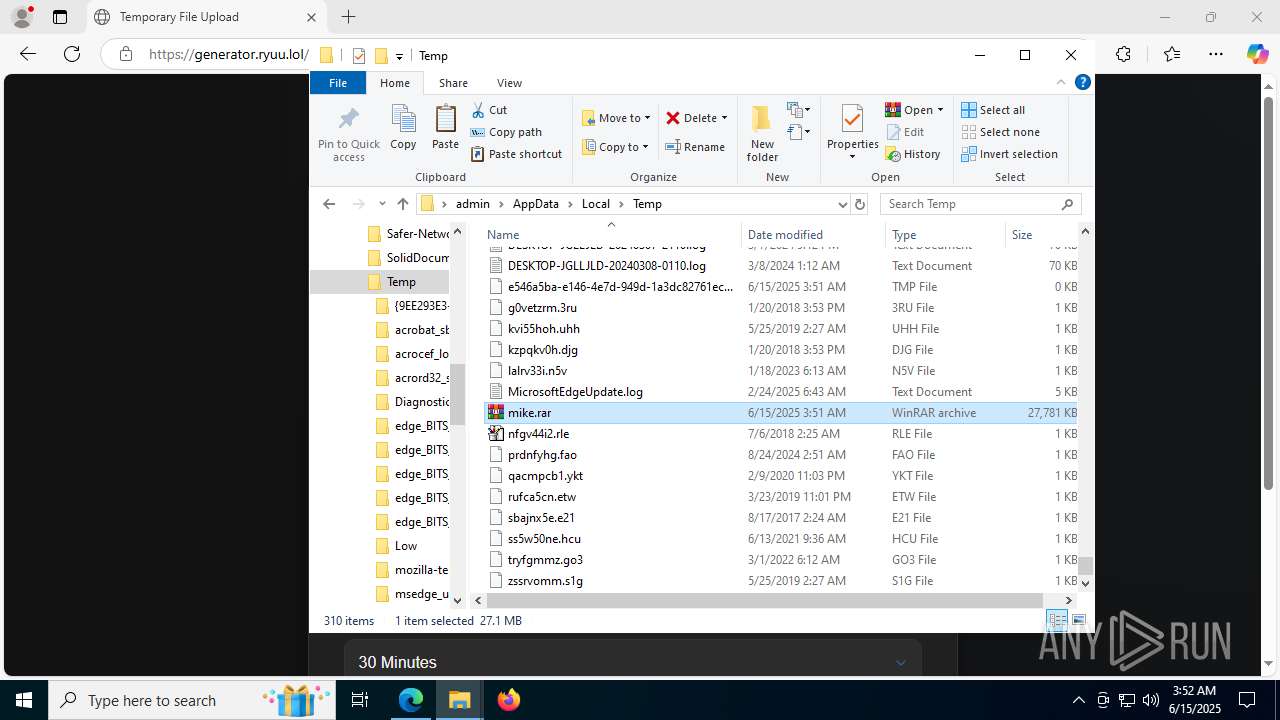Open Explorer Help icon
1280x720 pixels.
click(x=1082, y=83)
